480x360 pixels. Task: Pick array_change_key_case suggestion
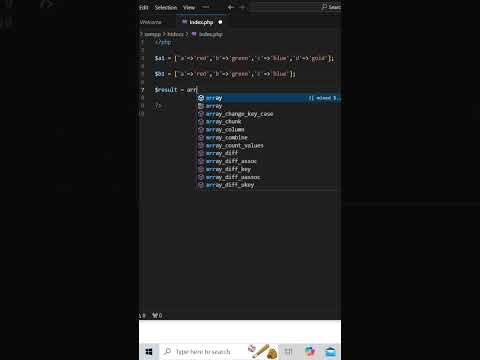coord(268,114)
